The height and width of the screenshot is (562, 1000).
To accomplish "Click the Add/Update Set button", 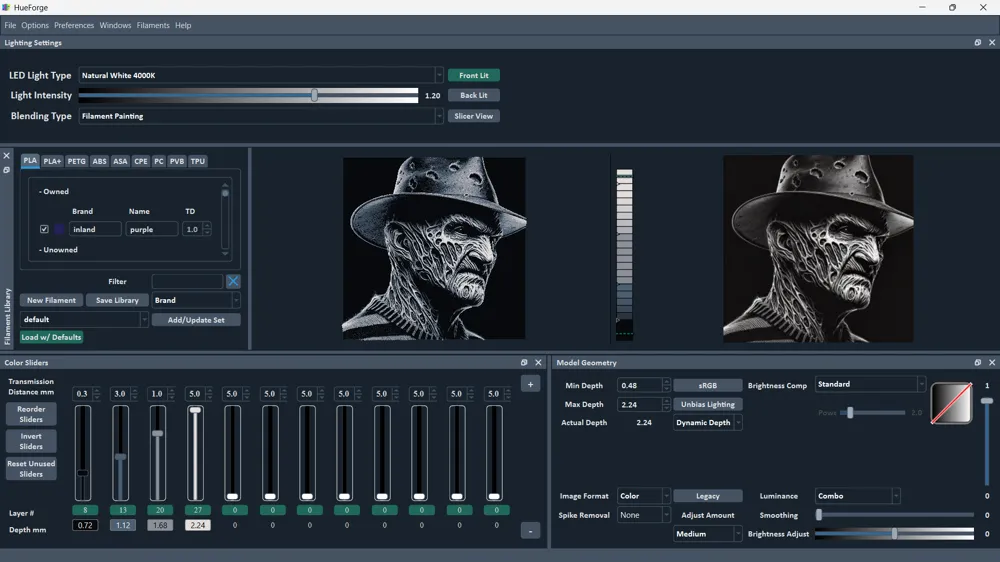I will click(x=196, y=320).
